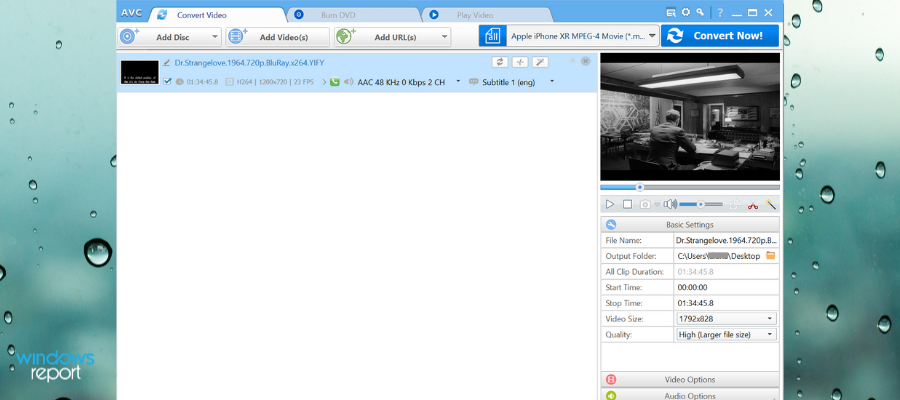Open the Add Disc dropdown arrow
This screenshot has width=900, height=400.
(x=215, y=37)
